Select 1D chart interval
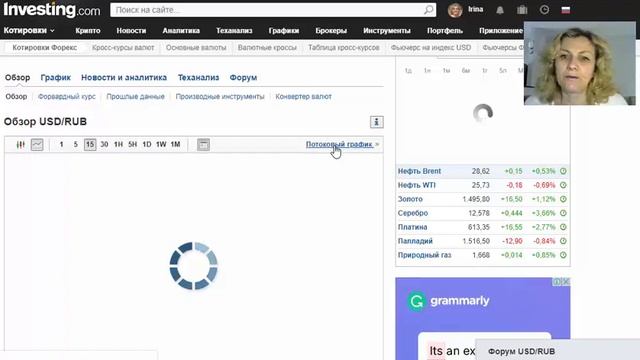640x360 pixels. (147, 144)
